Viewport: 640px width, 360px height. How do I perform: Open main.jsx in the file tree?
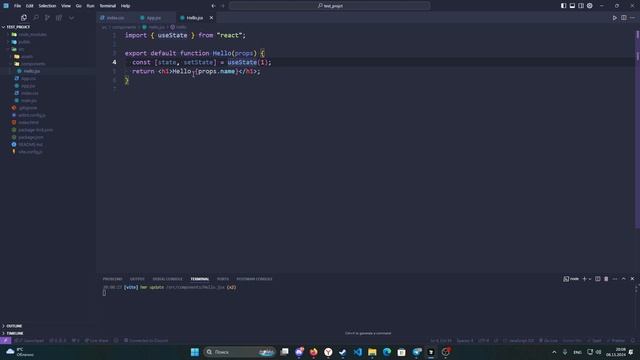(48, 100)
